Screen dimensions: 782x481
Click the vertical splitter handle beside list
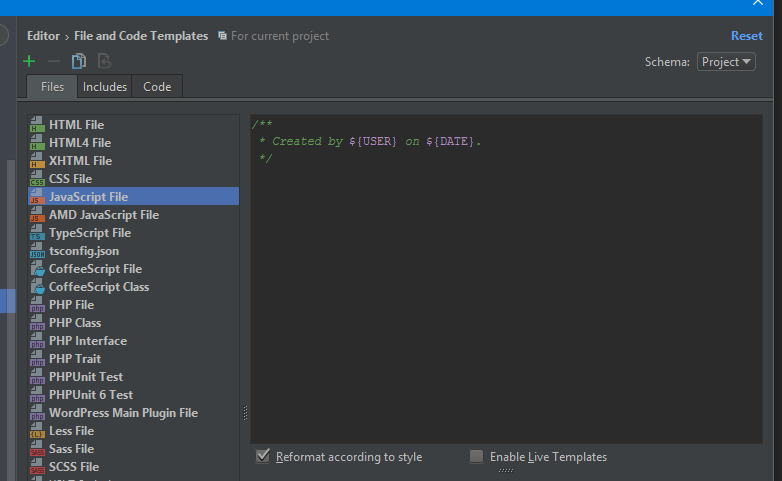coord(245,413)
